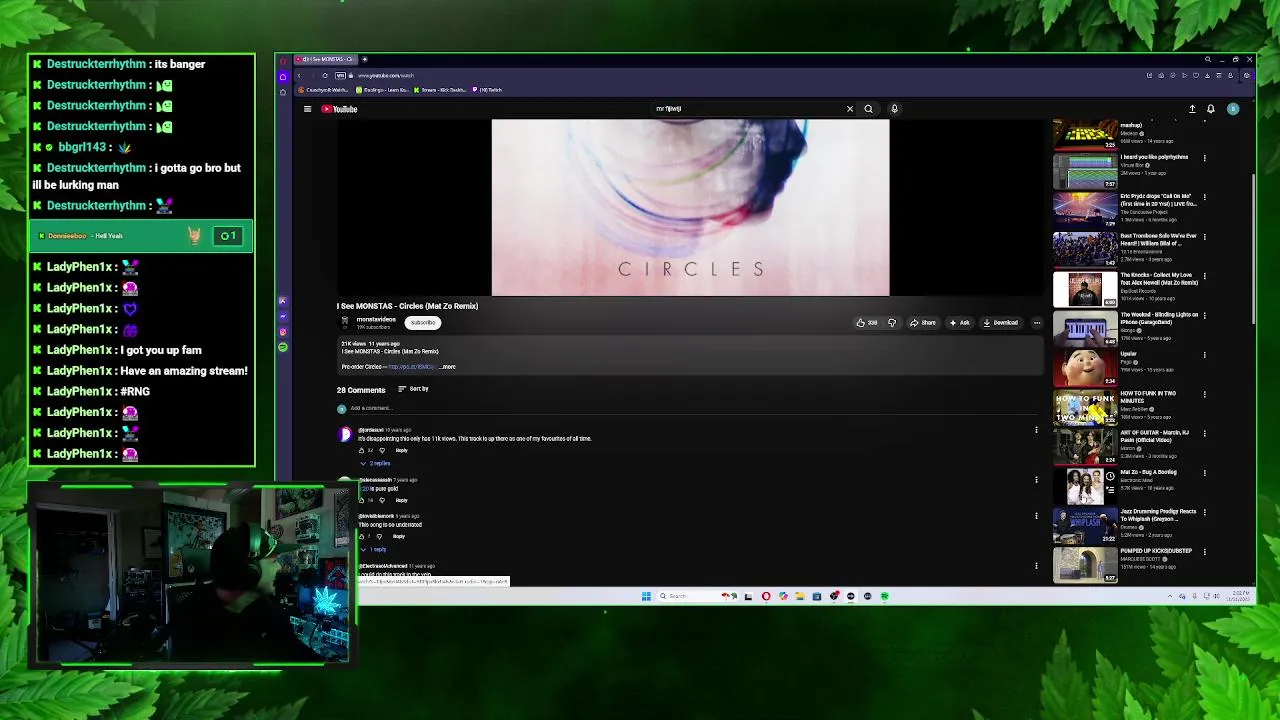Image resolution: width=1280 pixels, height=720 pixels.
Task: Go to the YouTube home logo
Action: click(x=340, y=109)
